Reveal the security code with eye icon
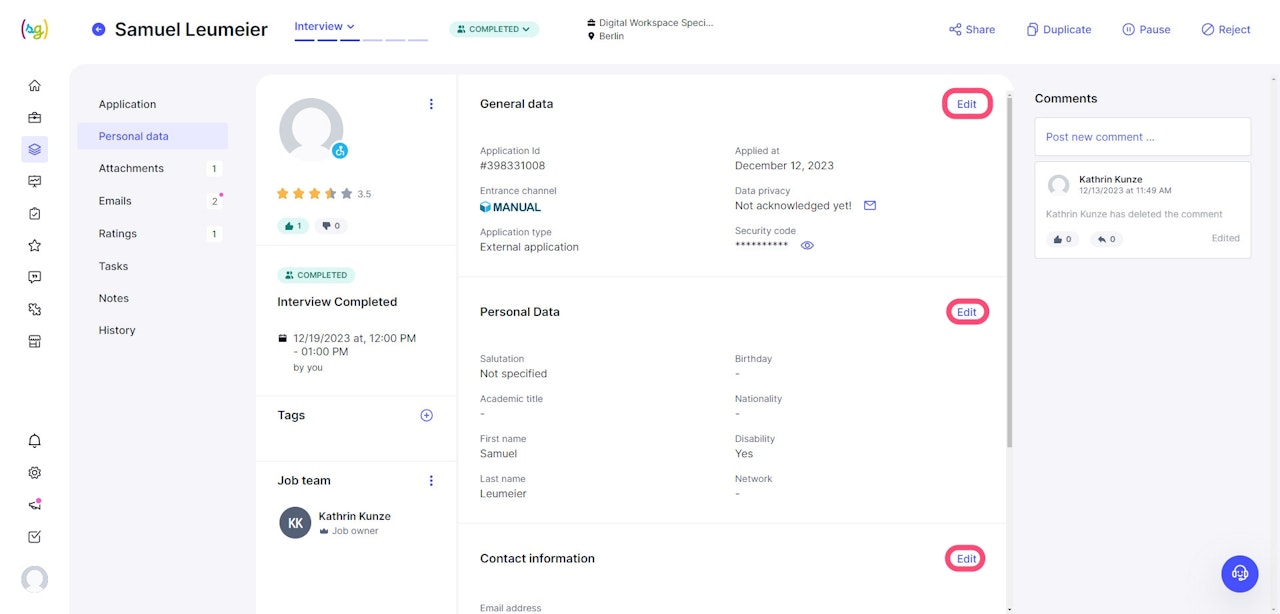 (x=807, y=245)
